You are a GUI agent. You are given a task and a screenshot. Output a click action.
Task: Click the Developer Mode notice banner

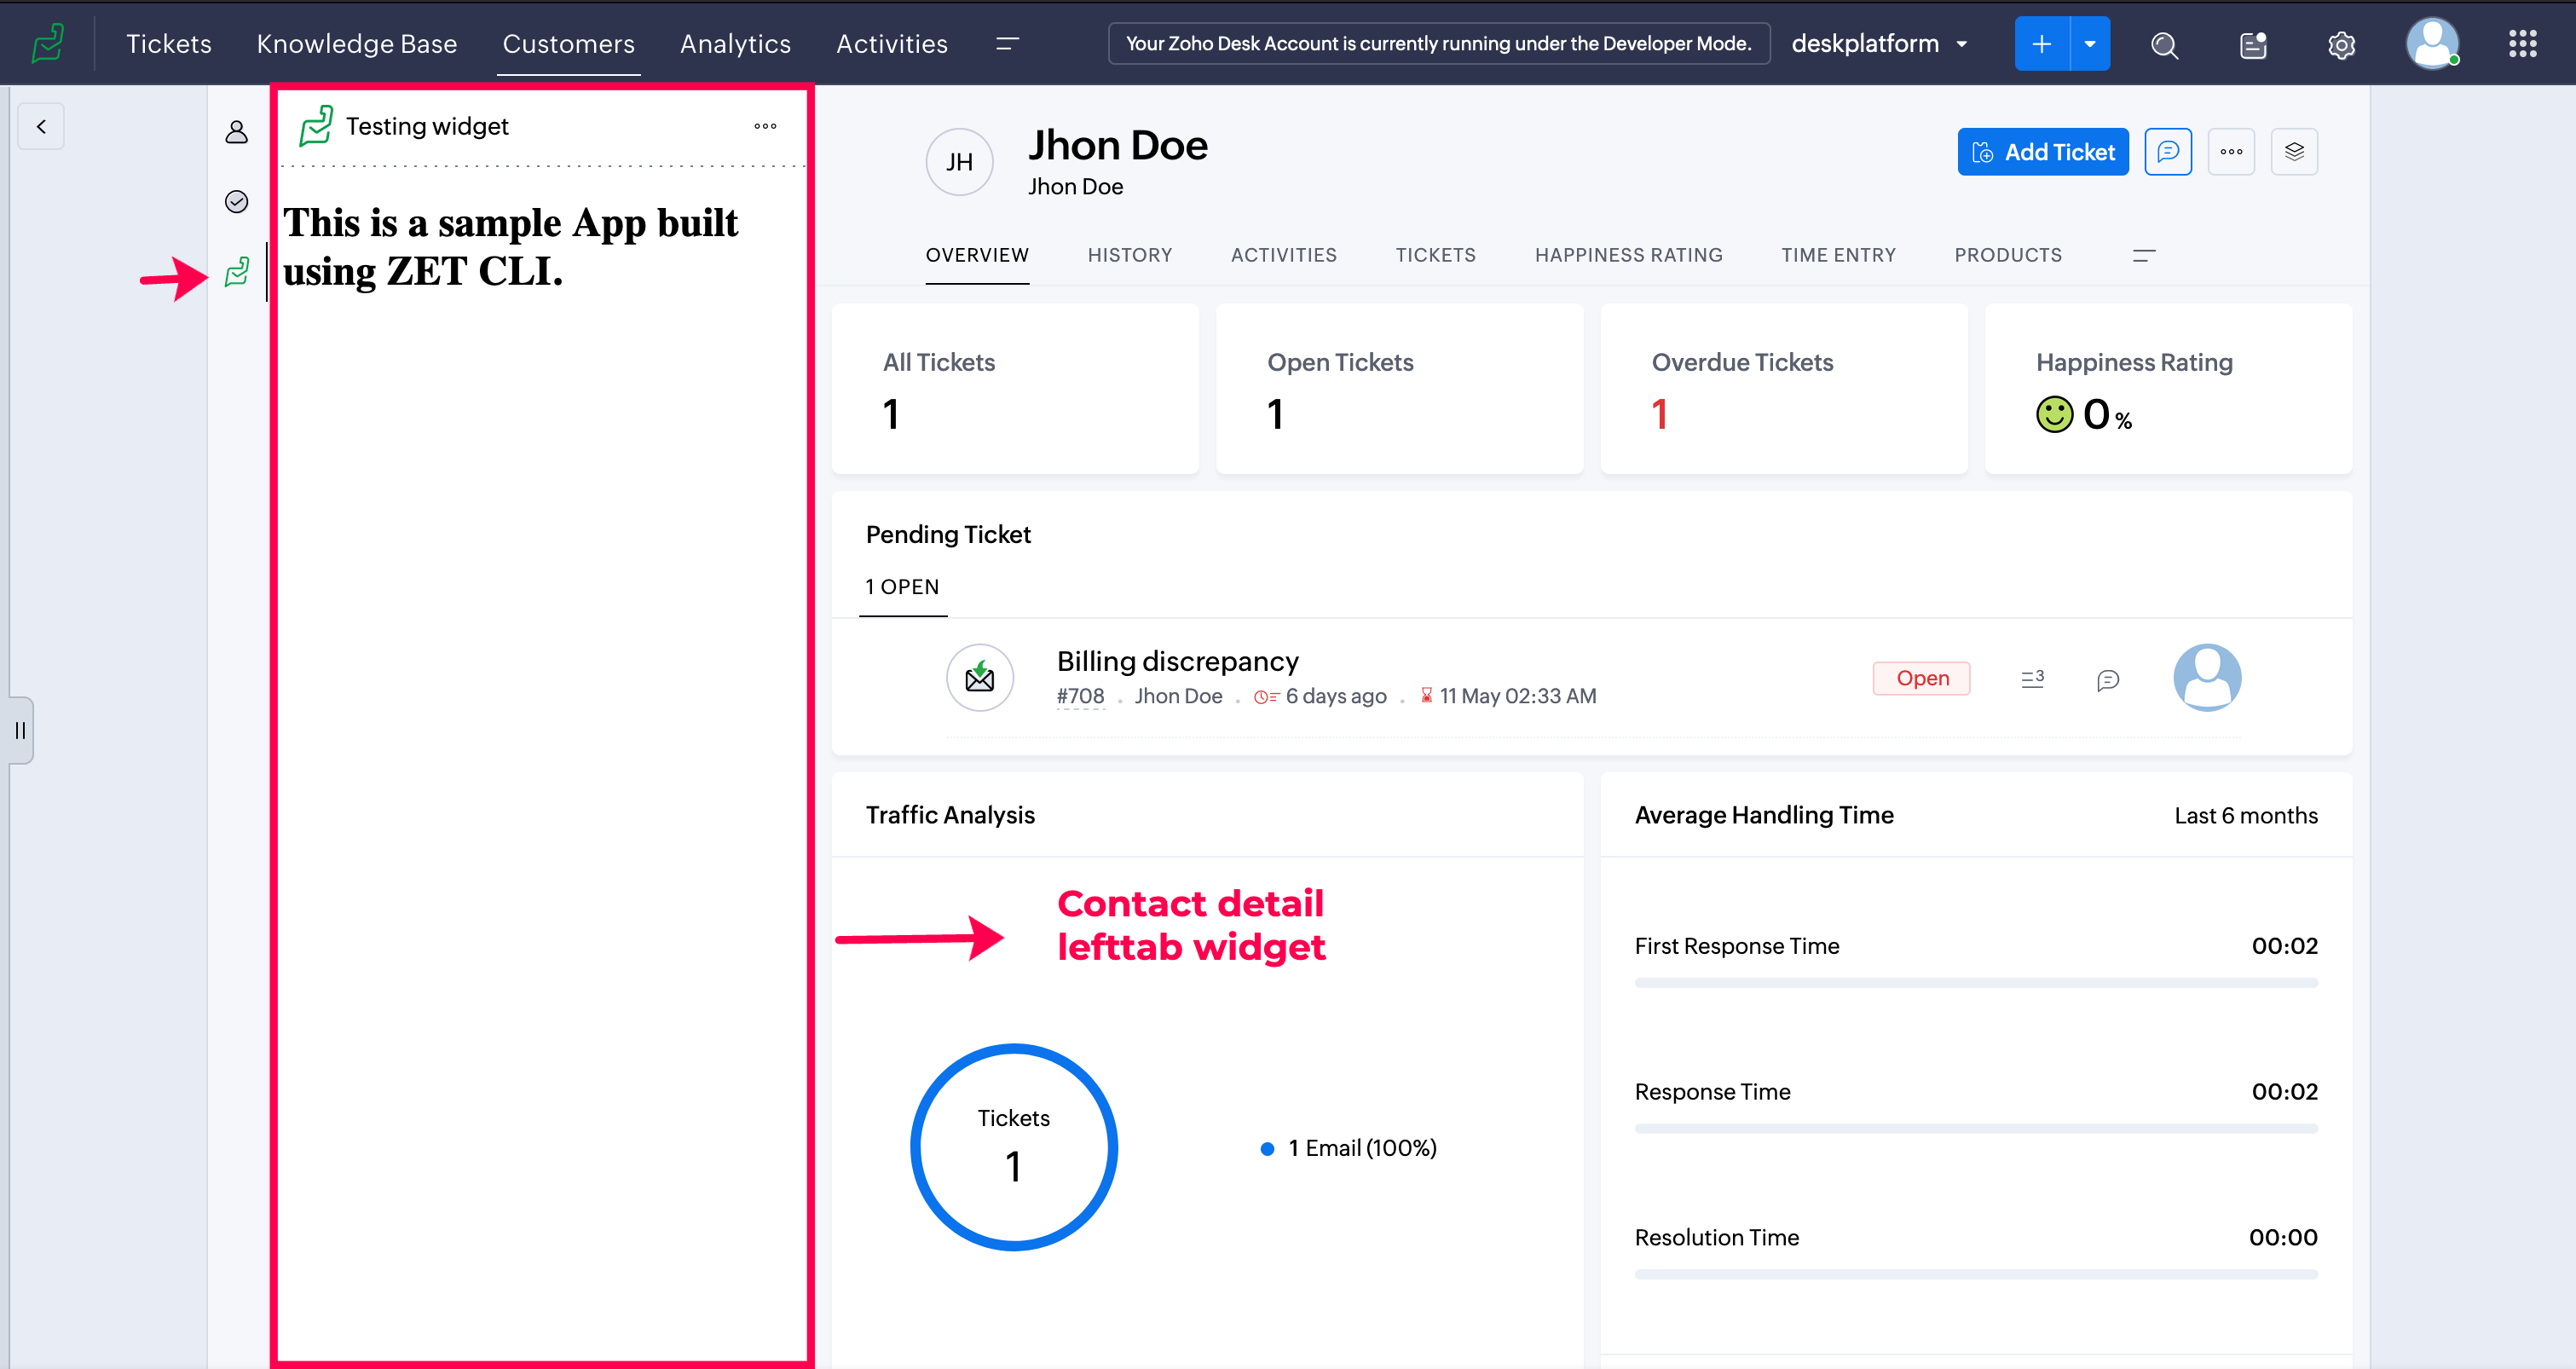point(1438,43)
